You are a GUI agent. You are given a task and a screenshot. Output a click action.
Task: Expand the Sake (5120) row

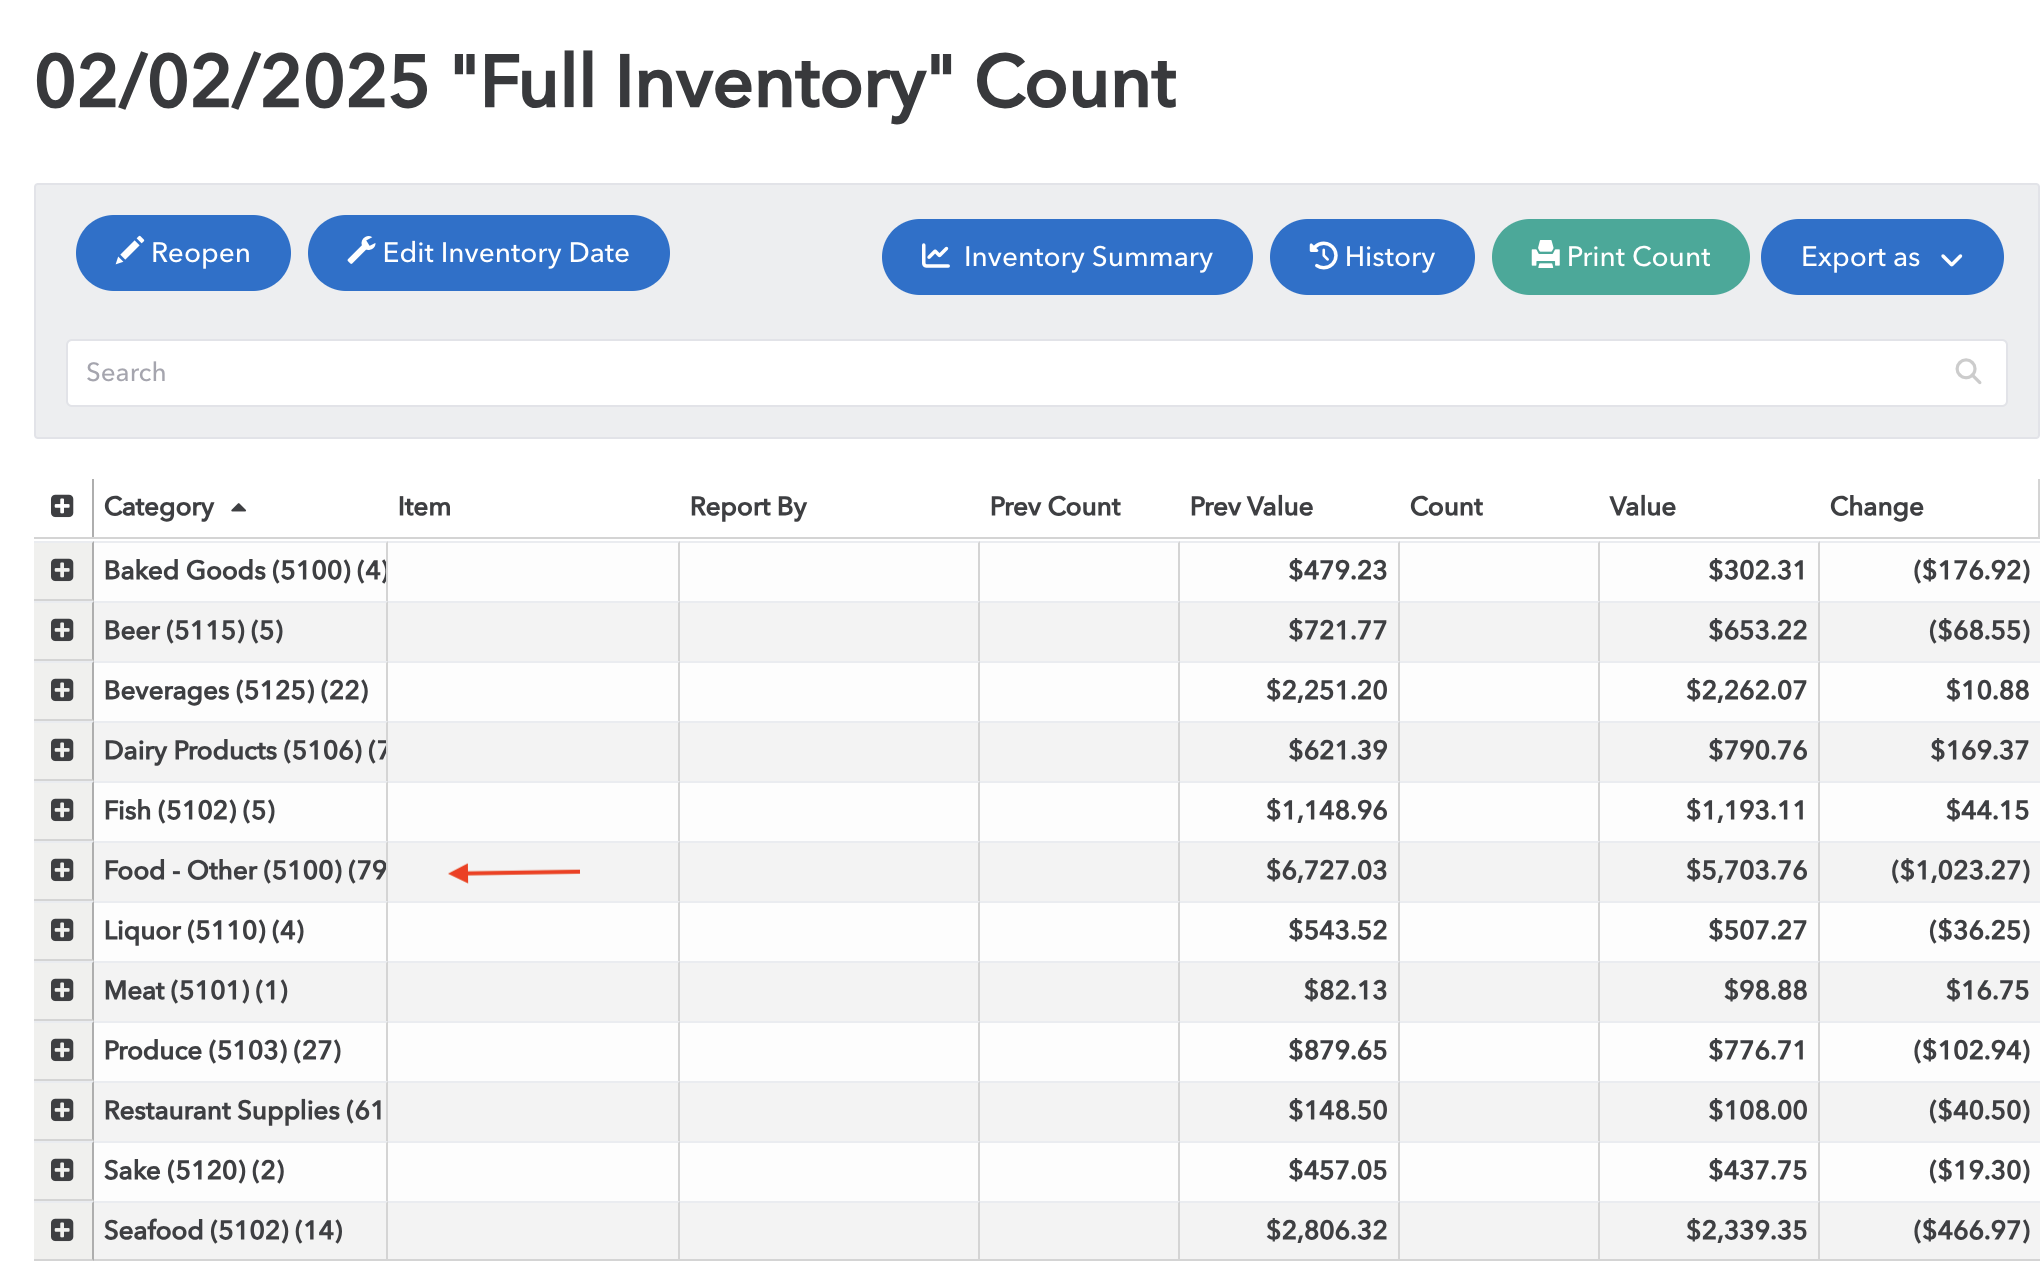tap(62, 1170)
